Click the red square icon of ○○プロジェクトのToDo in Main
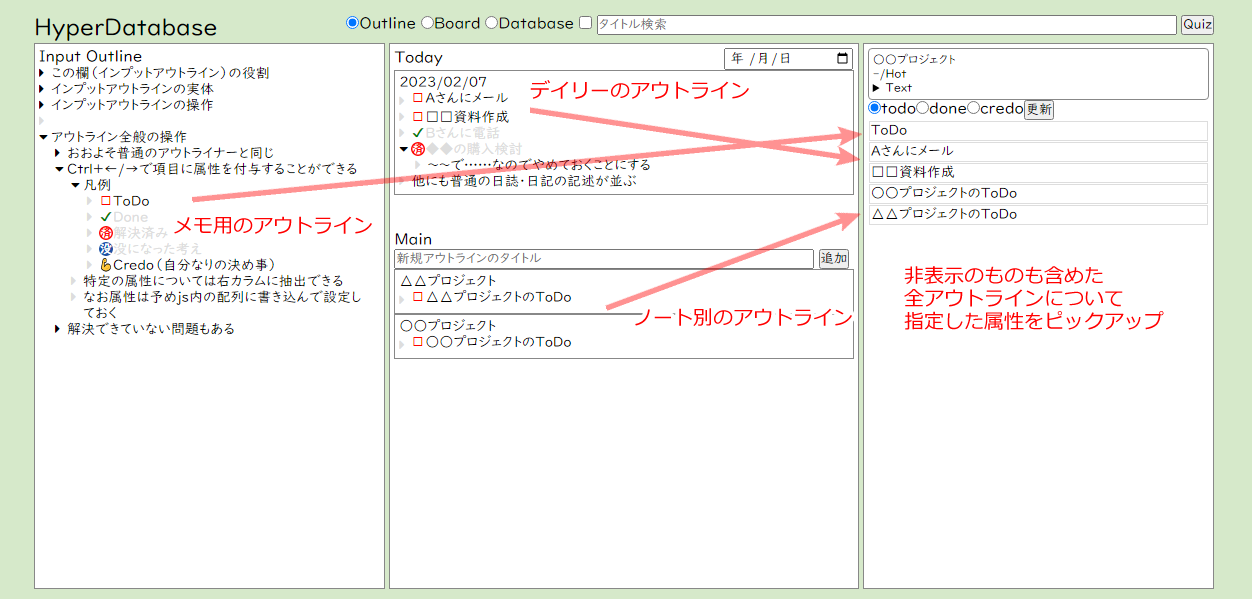This screenshot has height=599, width=1252. click(418, 342)
